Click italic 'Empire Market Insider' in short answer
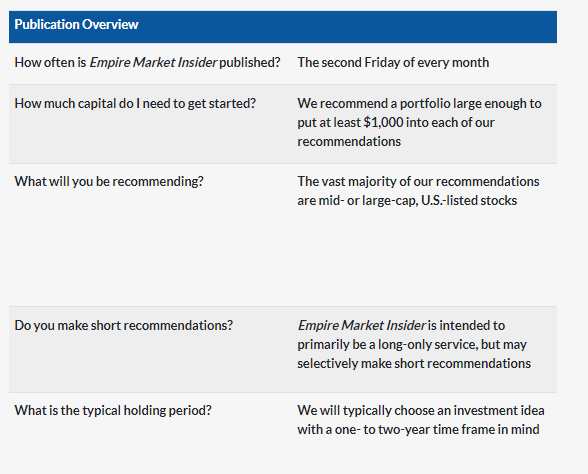Screen dimensions: 588x474 (x=362, y=326)
